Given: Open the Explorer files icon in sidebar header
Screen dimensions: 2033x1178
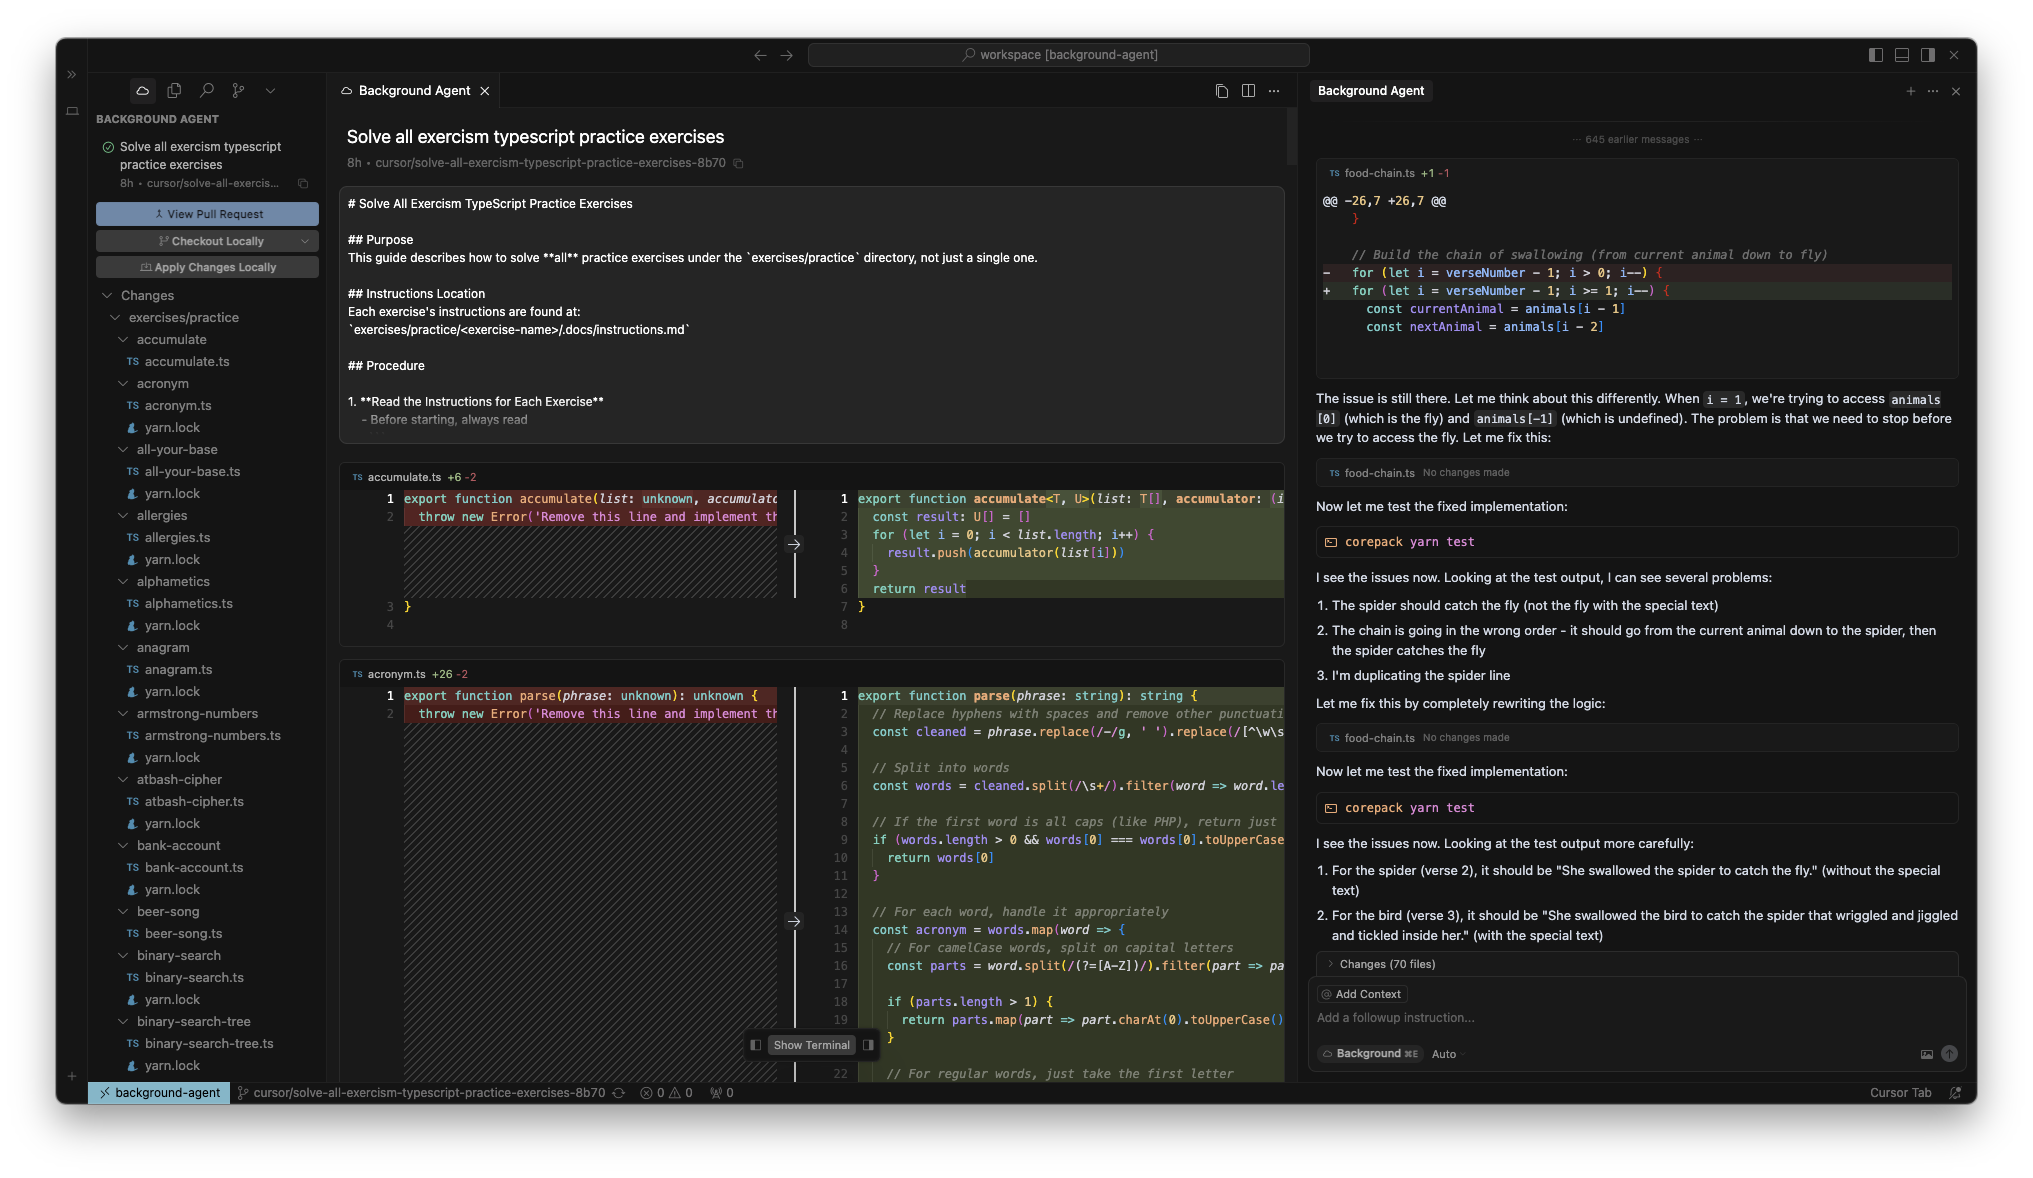Looking at the screenshot, I should click(x=174, y=91).
